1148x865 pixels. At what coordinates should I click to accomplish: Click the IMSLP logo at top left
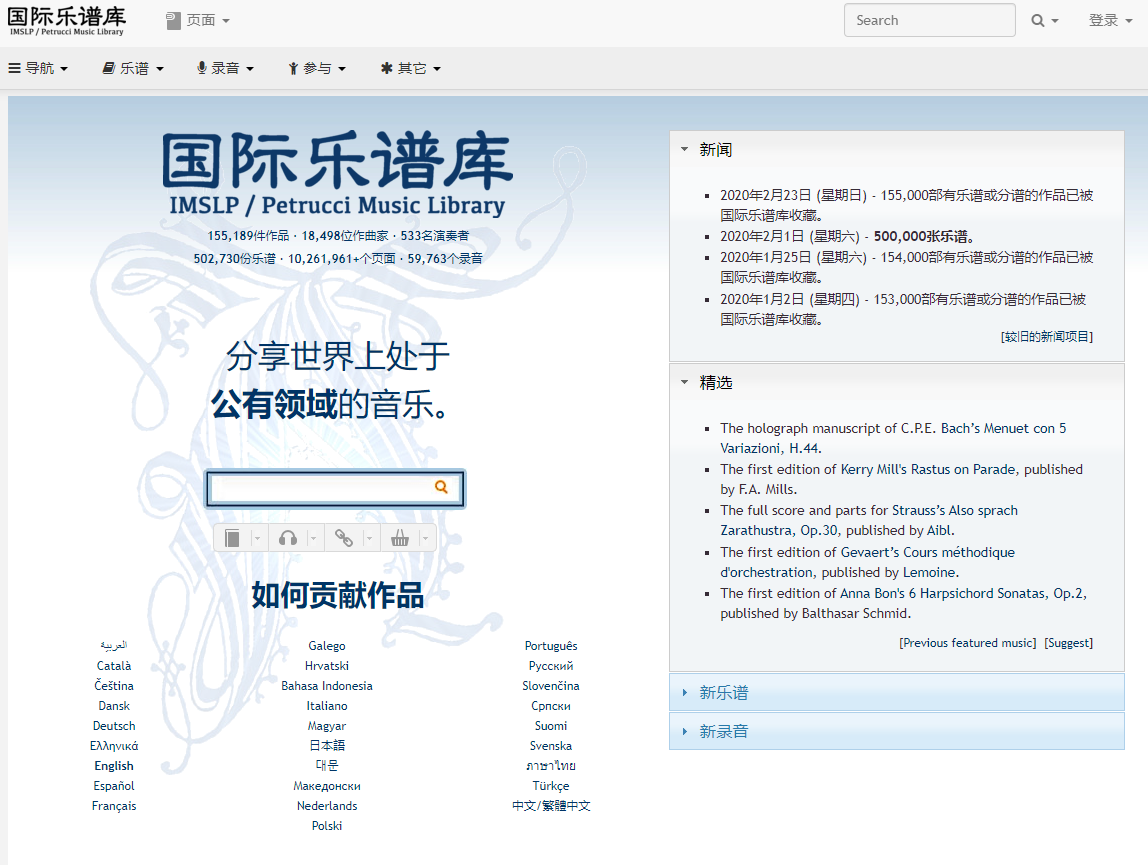coord(67,21)
